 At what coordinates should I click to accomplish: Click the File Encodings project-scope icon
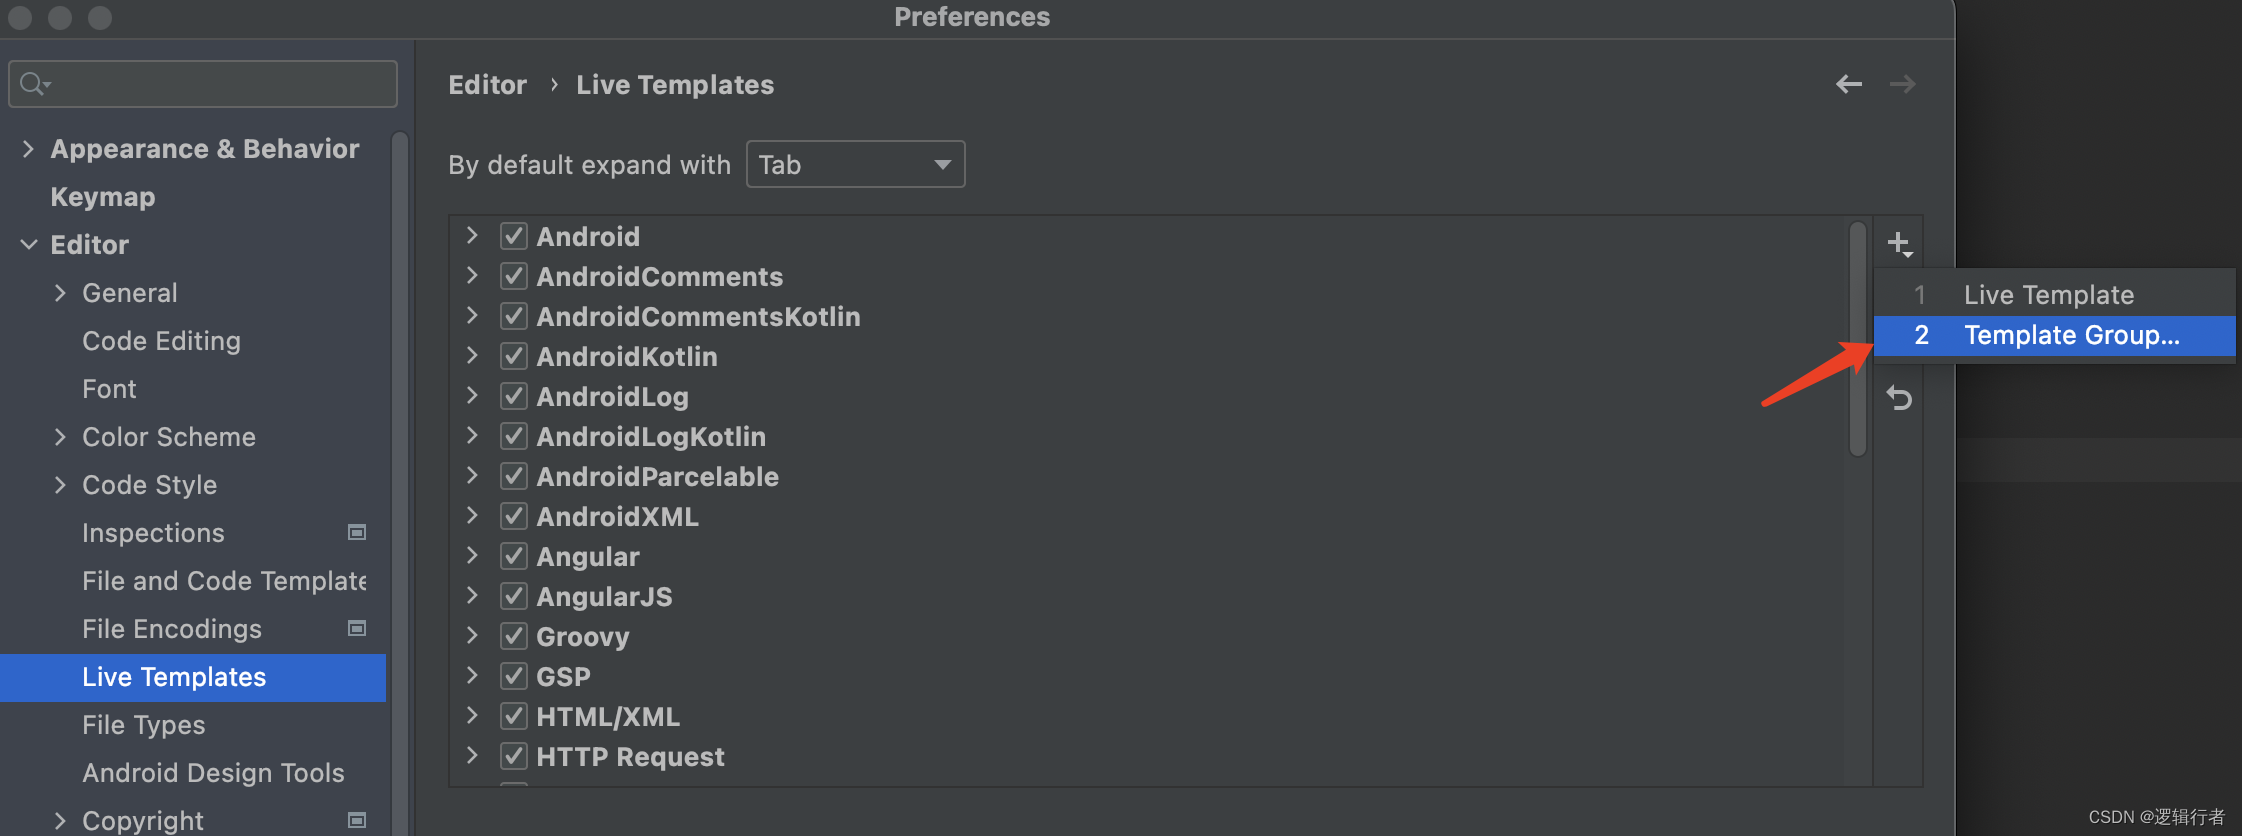point(357,628)
